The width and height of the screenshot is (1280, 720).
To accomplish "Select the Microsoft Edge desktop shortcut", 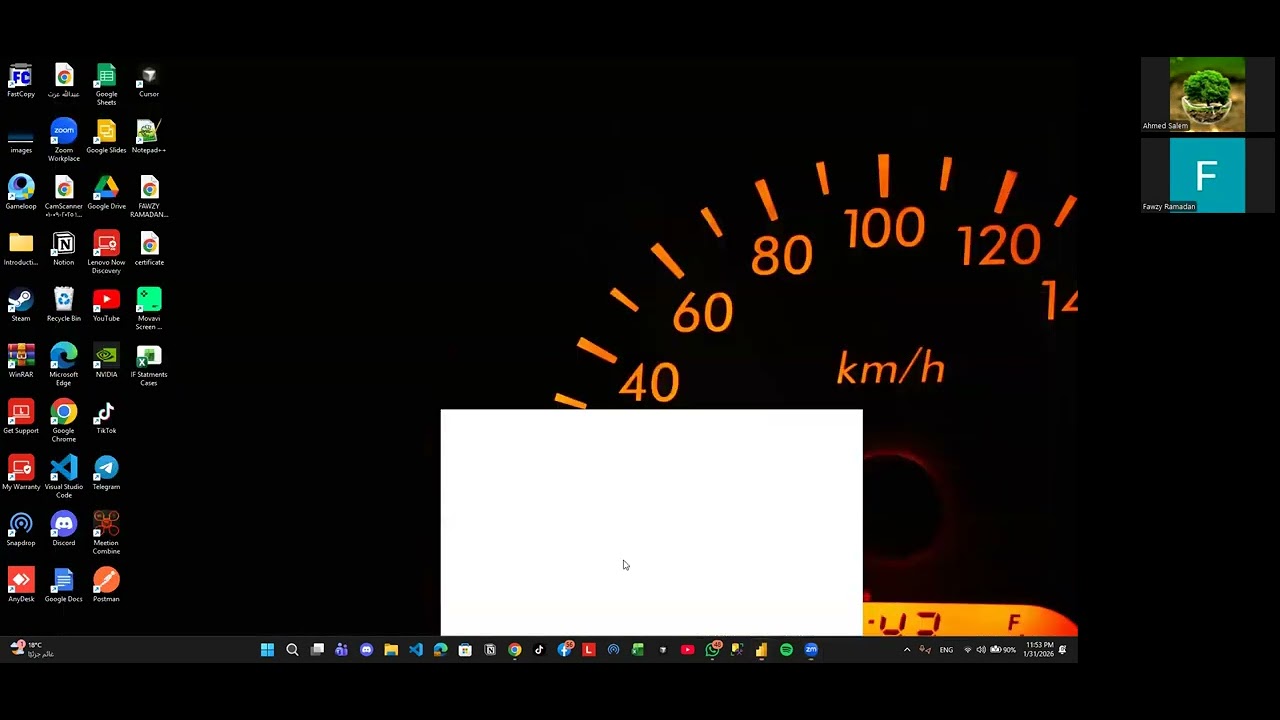I will (63, 365).
